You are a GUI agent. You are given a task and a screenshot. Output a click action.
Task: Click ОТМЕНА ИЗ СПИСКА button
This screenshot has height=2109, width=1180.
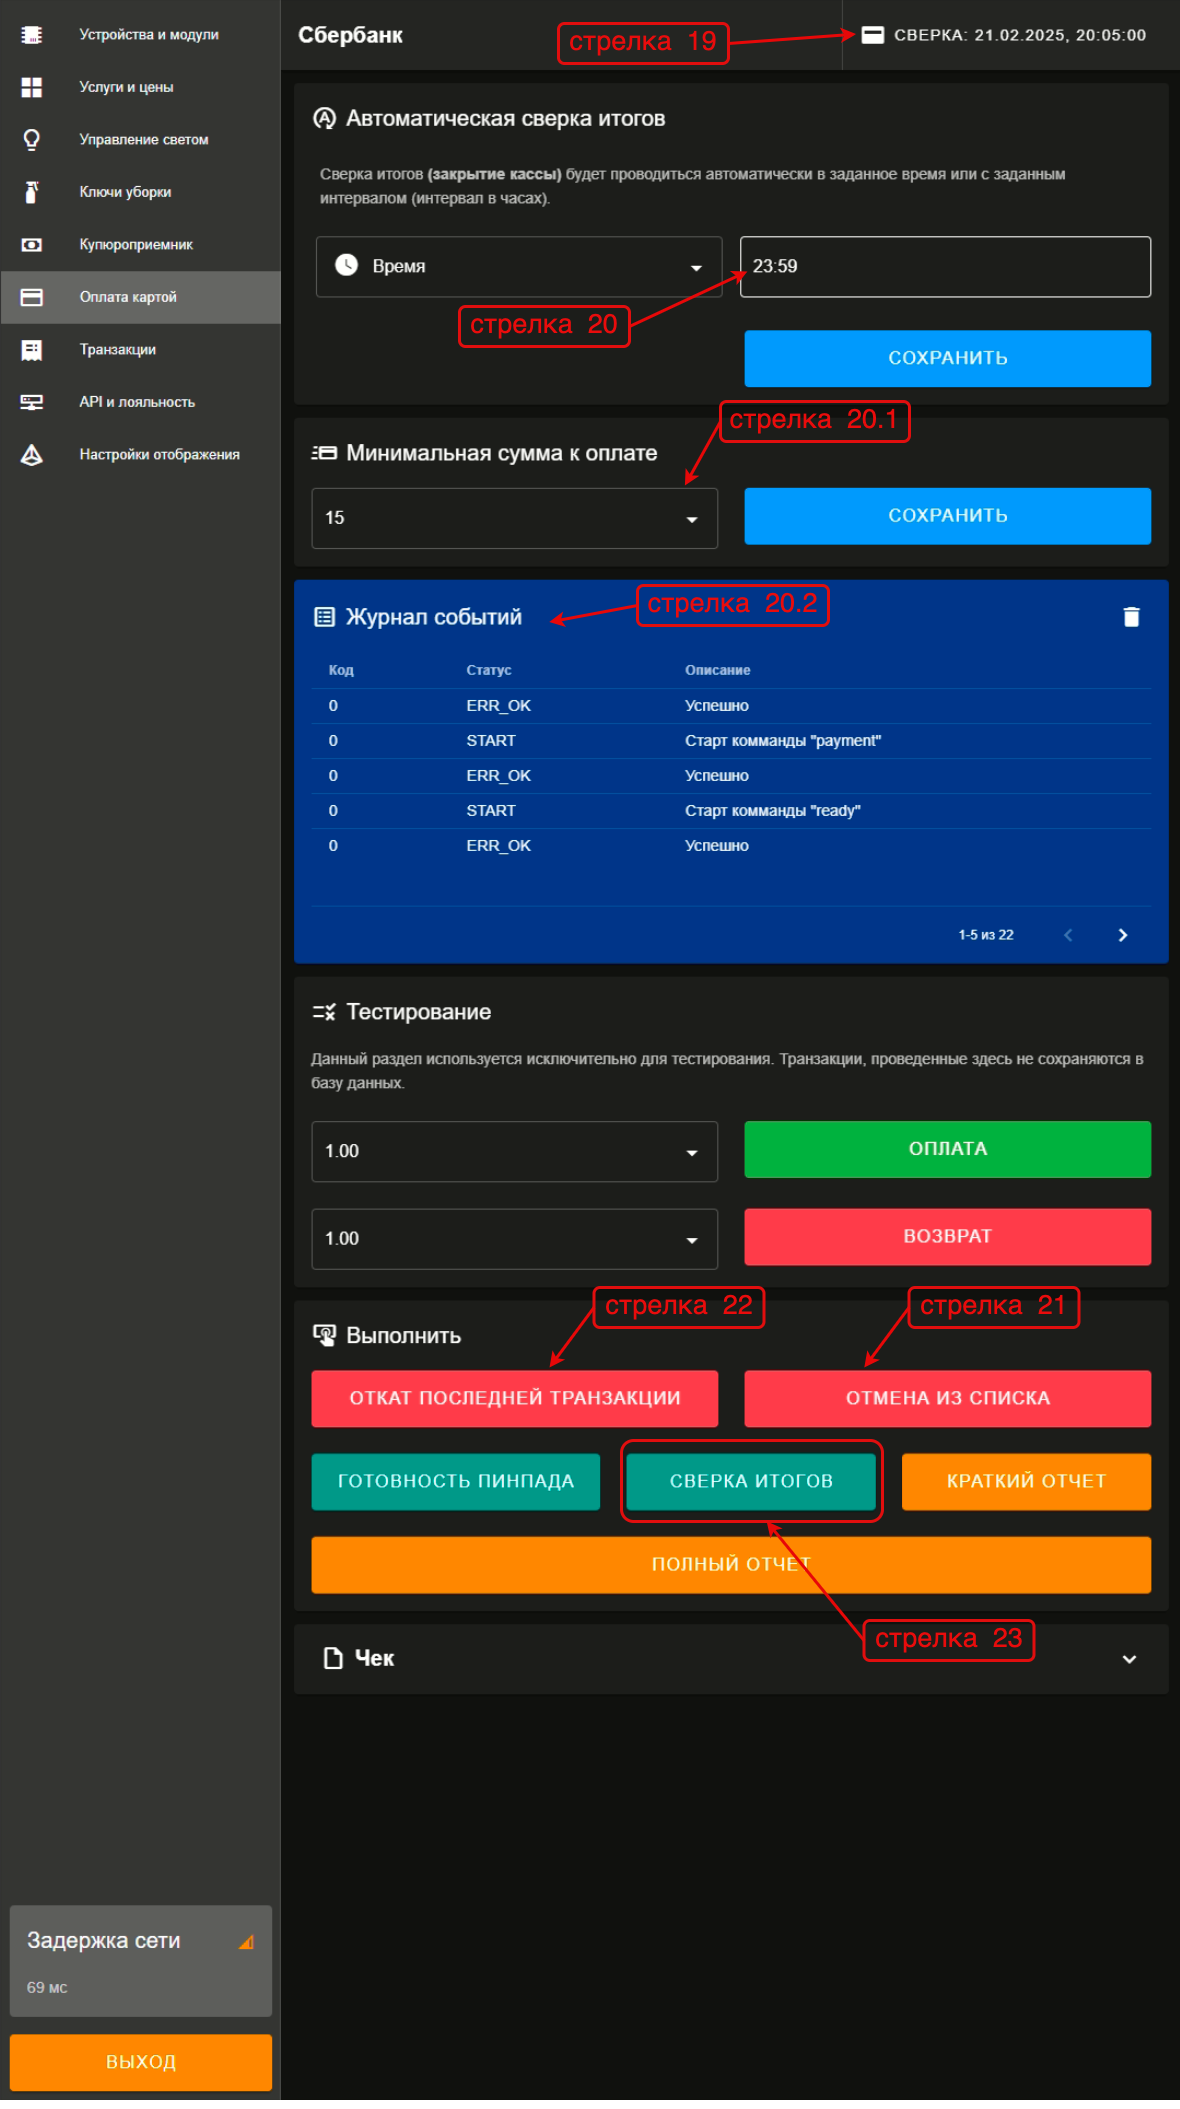(x=947, y=1398)
